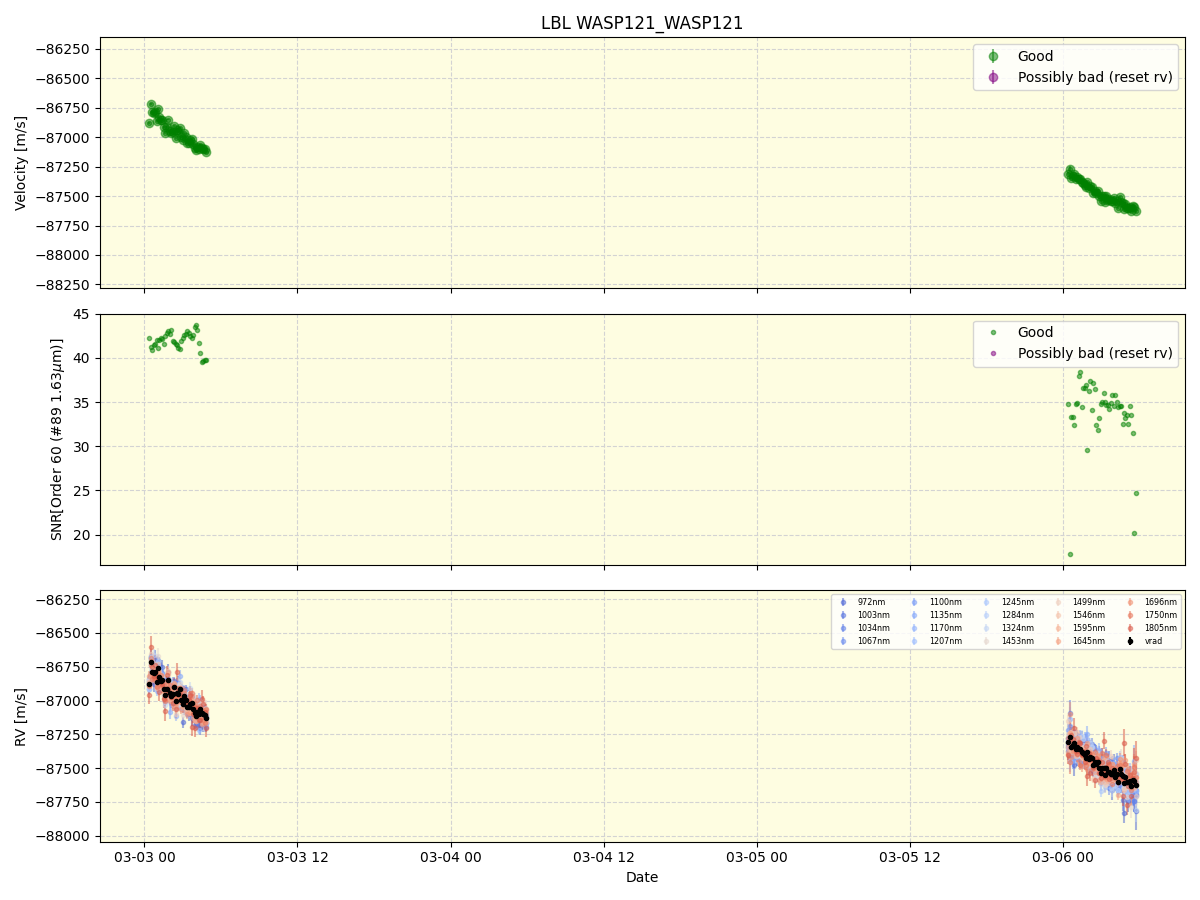
Task: Click the 03-04 12 date tick label
Action: pos(604,857)
